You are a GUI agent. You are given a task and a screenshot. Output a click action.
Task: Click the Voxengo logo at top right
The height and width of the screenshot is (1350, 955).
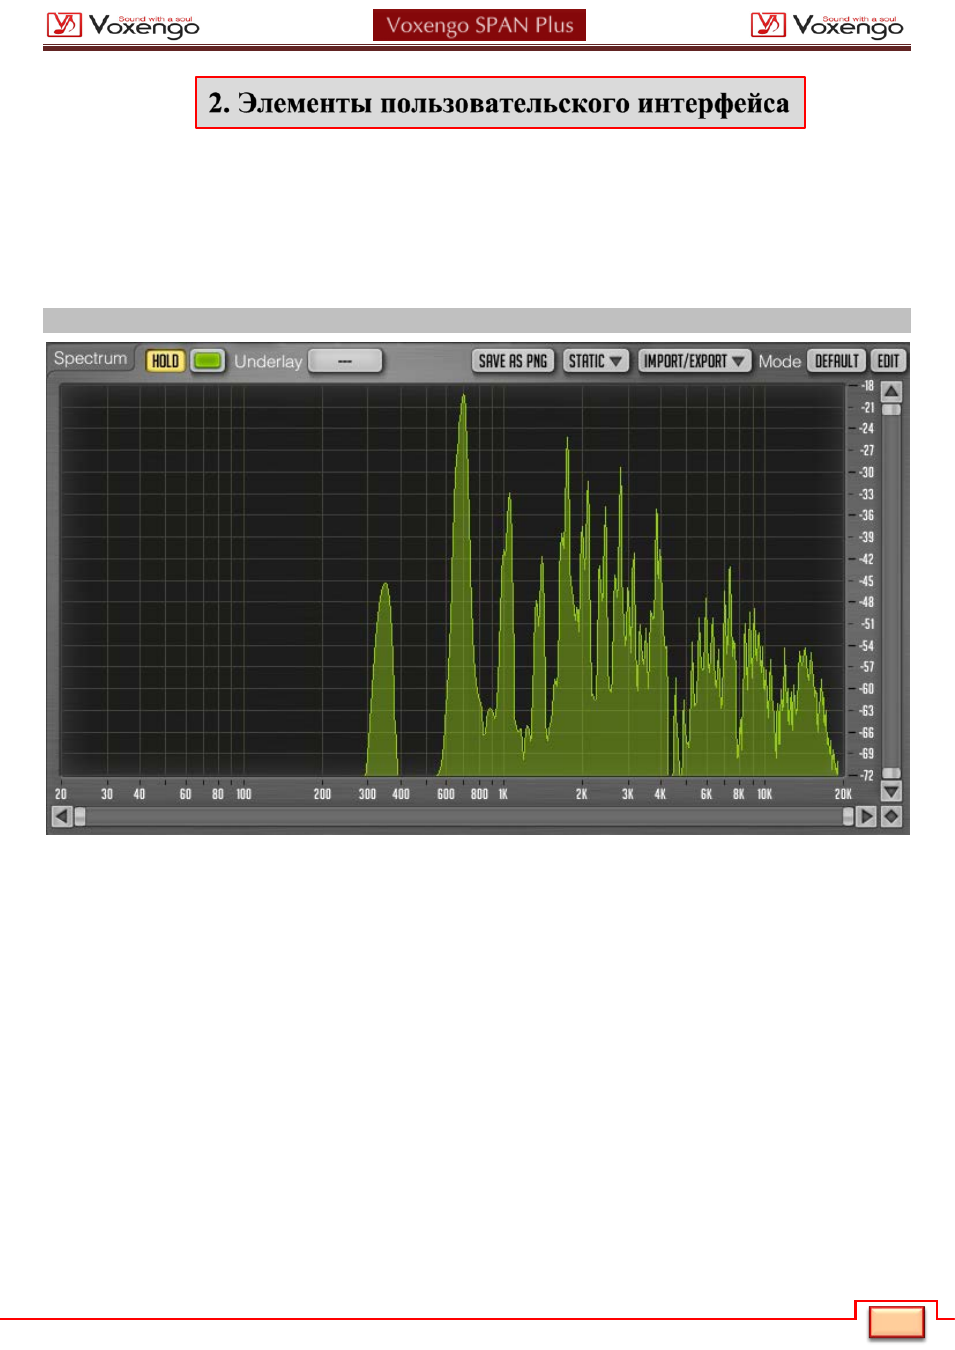coord(827,25)
